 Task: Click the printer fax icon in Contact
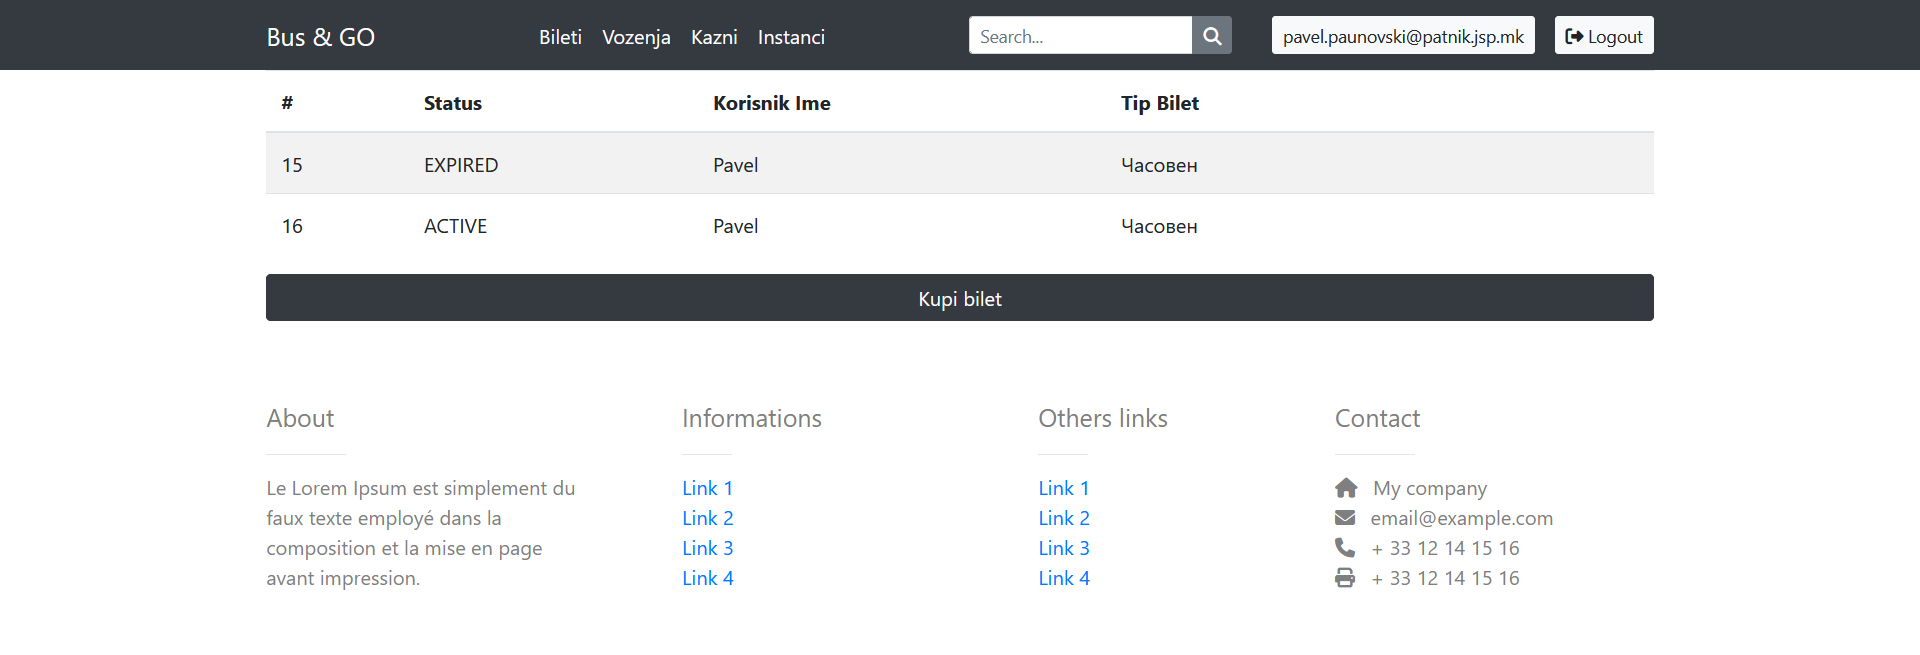[x=1345, y=578]
